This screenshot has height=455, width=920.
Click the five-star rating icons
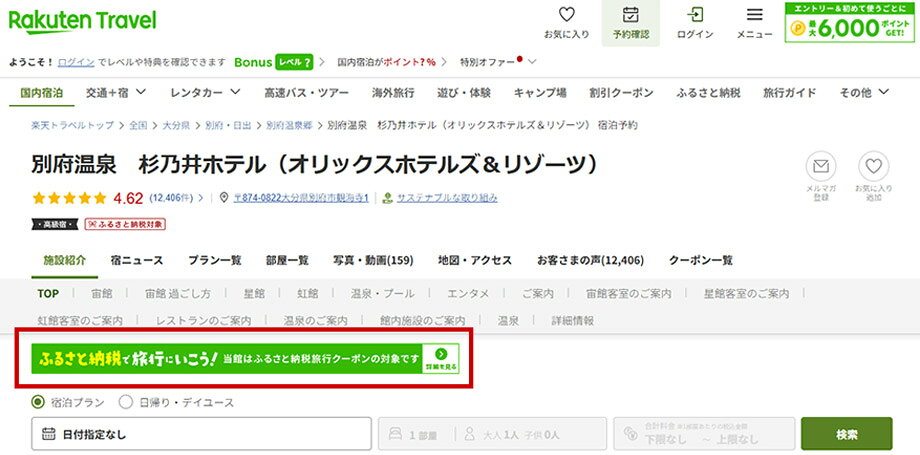point(69,198)
